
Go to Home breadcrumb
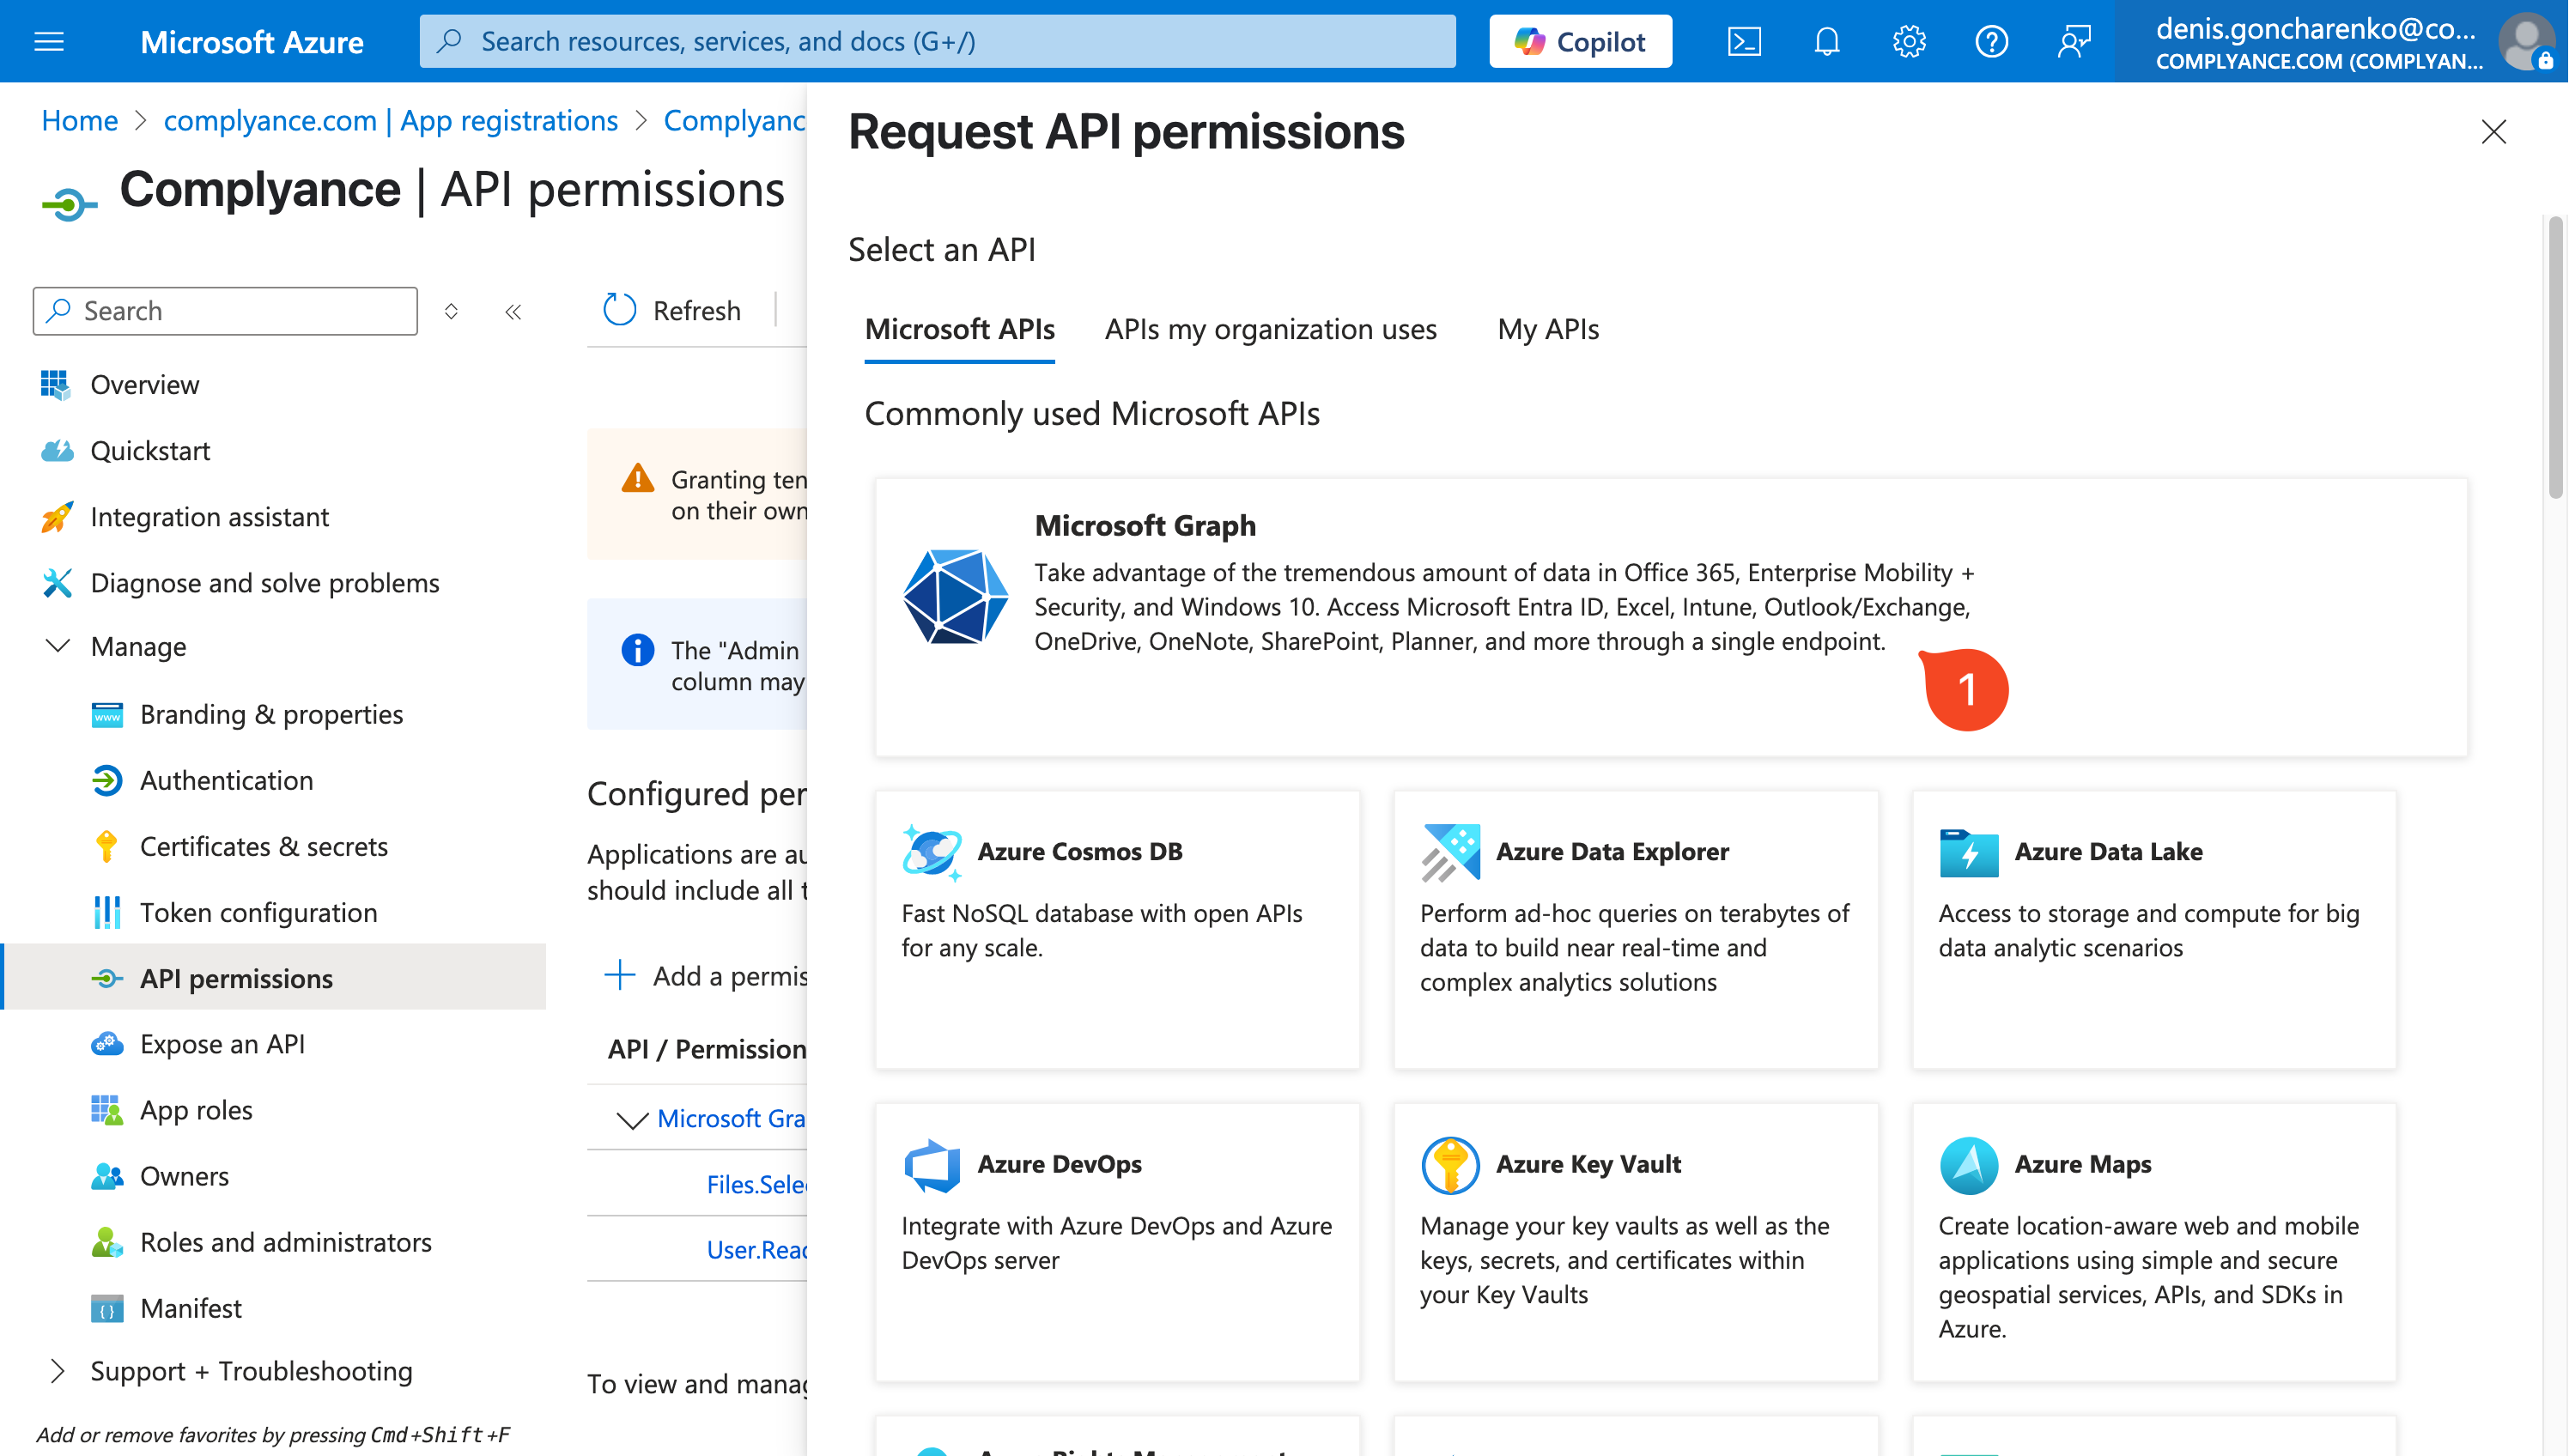click(x=79, y=120)
